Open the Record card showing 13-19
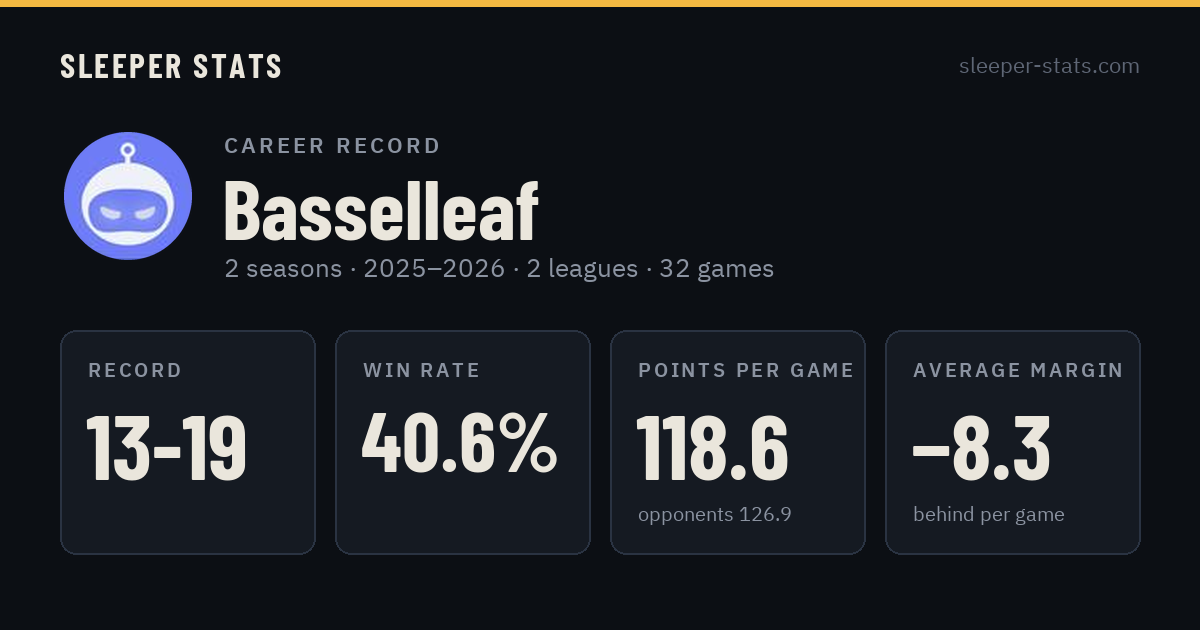Screen dimensions: 1200x630 tap(188, 442)
